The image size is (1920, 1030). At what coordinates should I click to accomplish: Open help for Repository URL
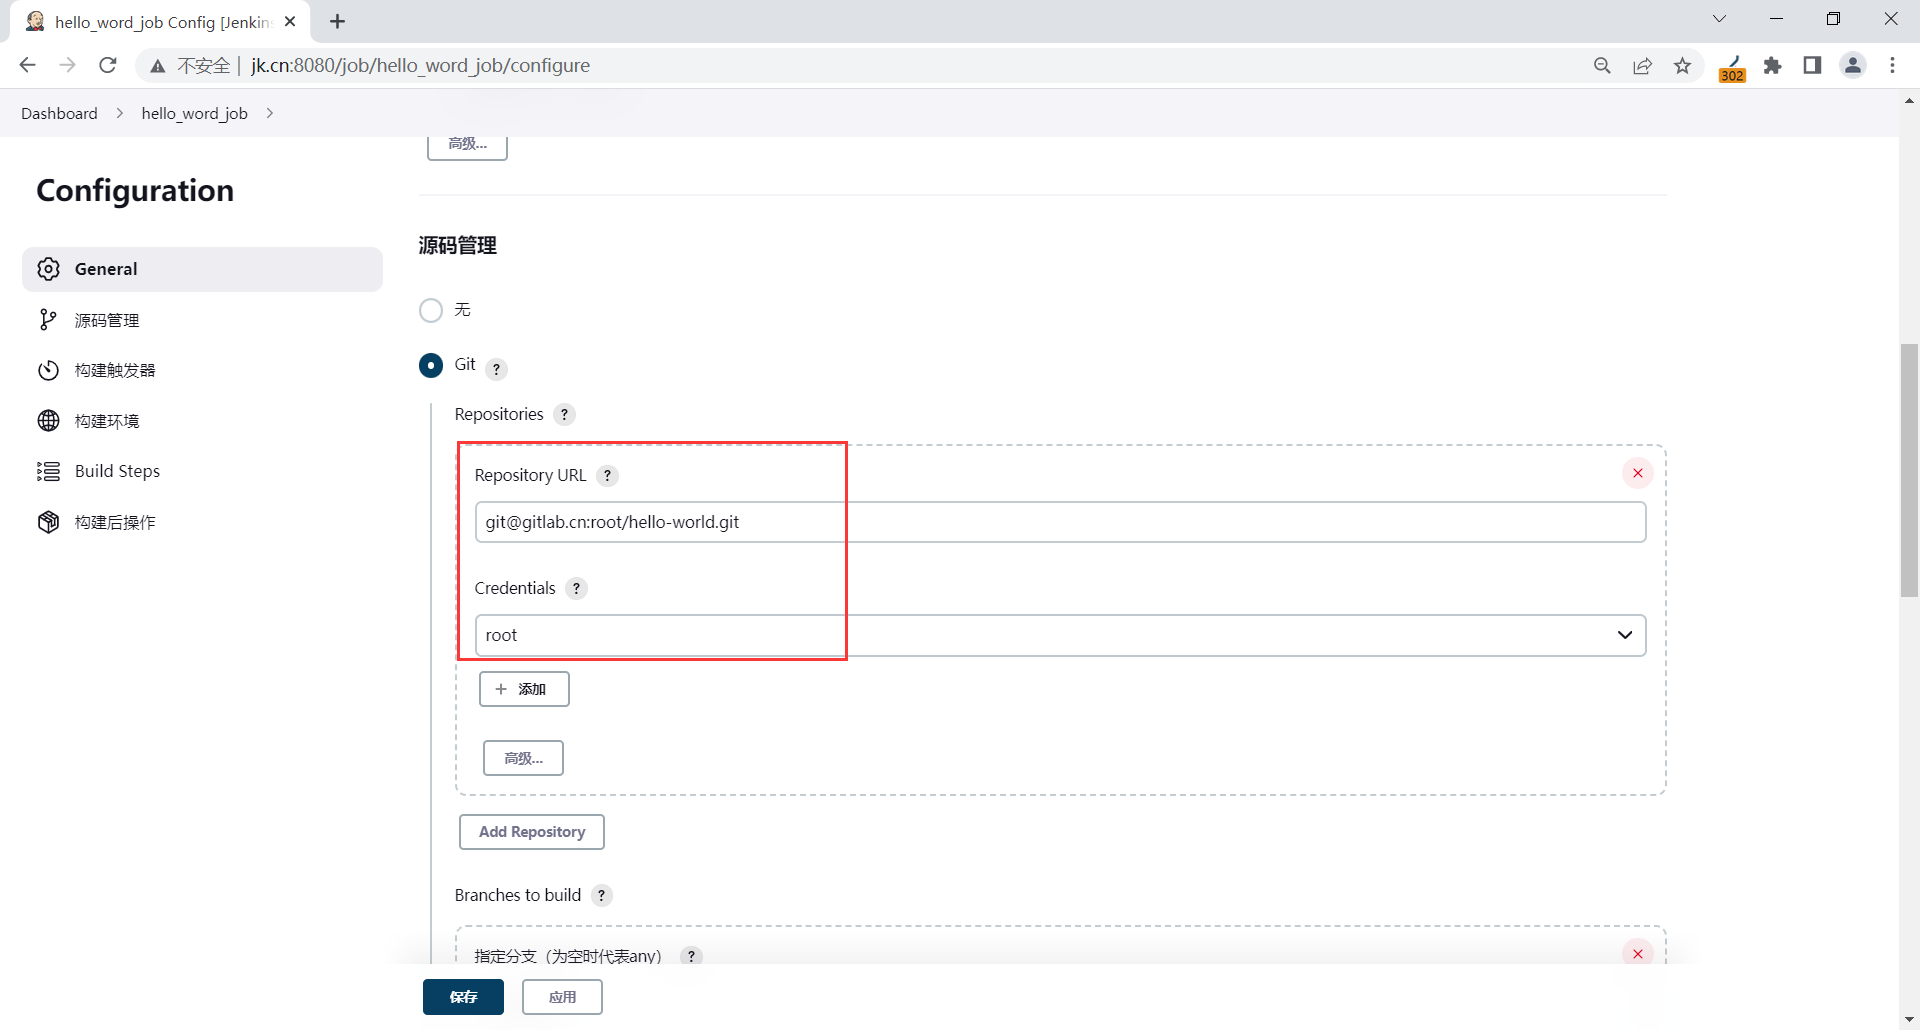[x=607, y=475]
